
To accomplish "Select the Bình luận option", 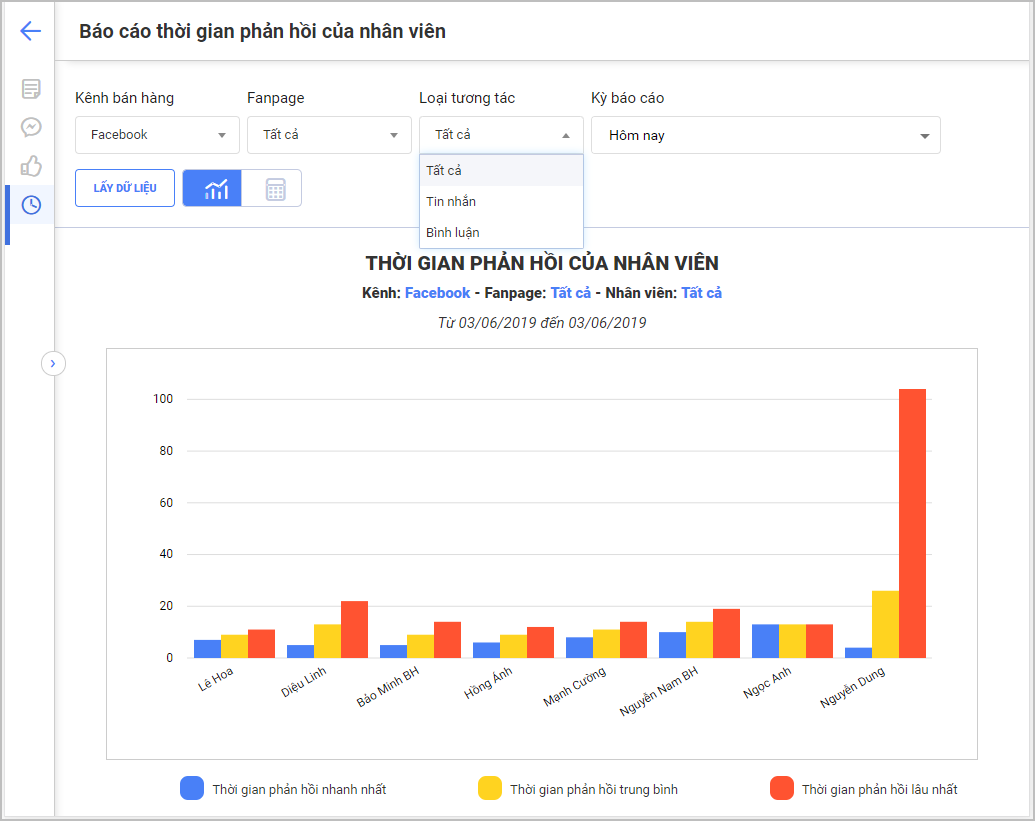I will (453, 232).
